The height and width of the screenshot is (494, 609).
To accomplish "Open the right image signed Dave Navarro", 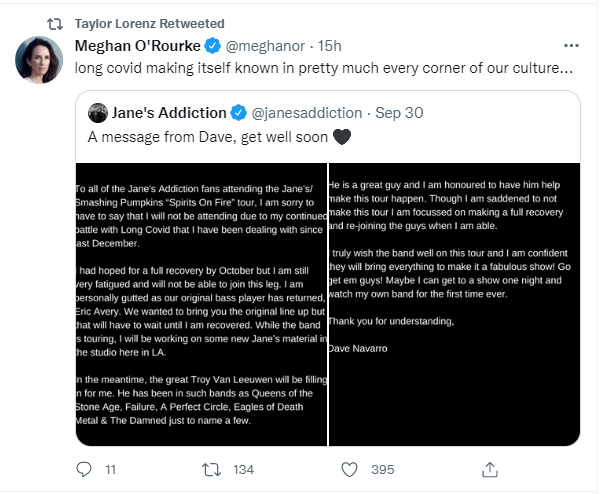I will coord(454,304).
